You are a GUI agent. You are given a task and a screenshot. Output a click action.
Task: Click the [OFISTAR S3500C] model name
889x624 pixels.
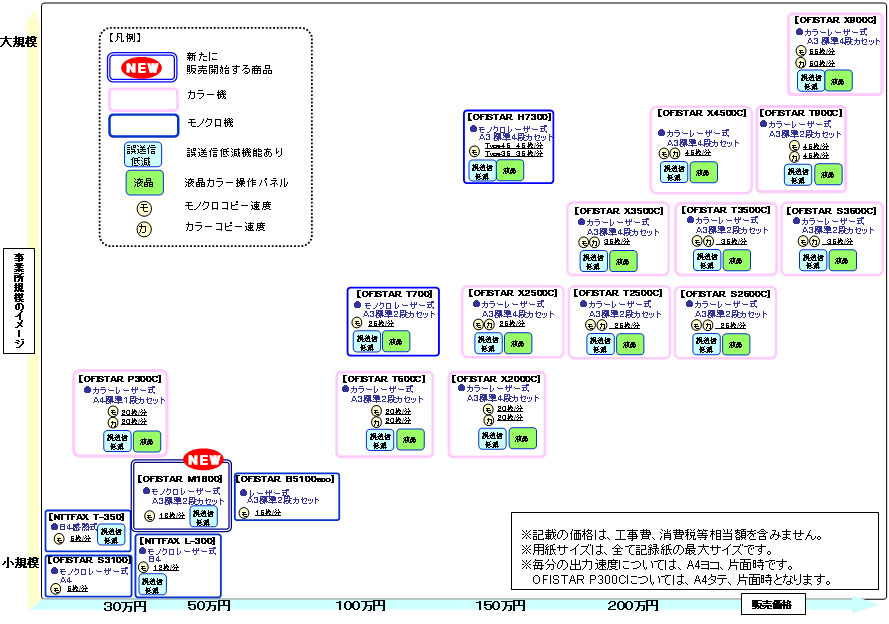[831, 211]
